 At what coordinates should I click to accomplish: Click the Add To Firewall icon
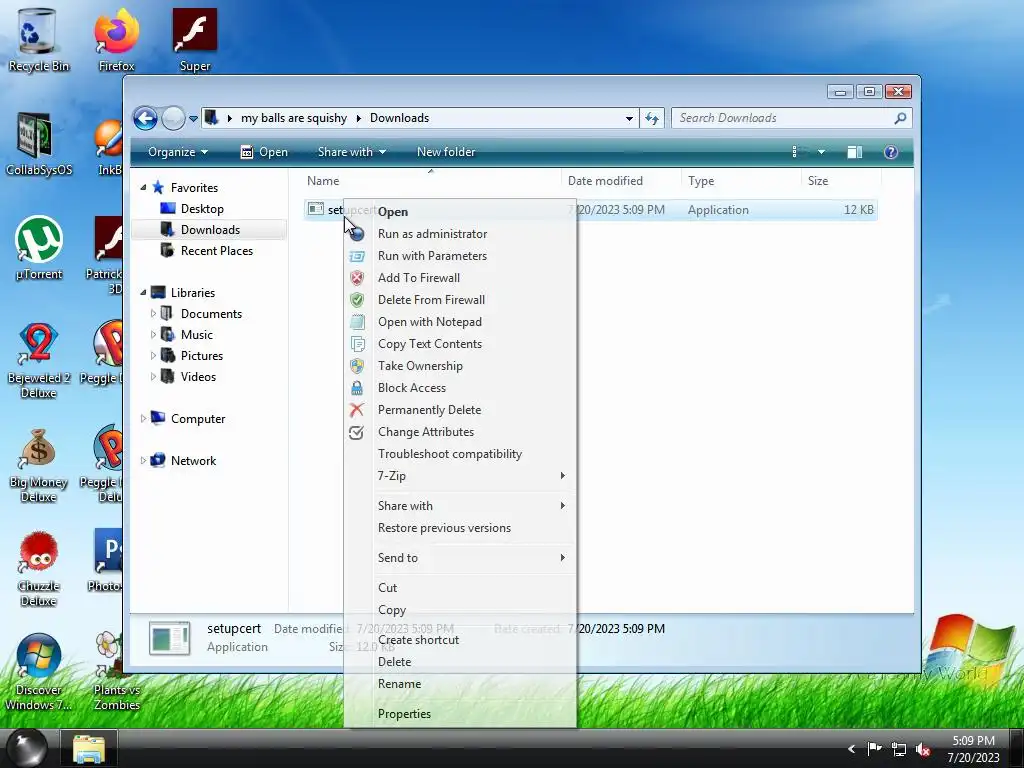pyautogui.click(x=357, y=278)
